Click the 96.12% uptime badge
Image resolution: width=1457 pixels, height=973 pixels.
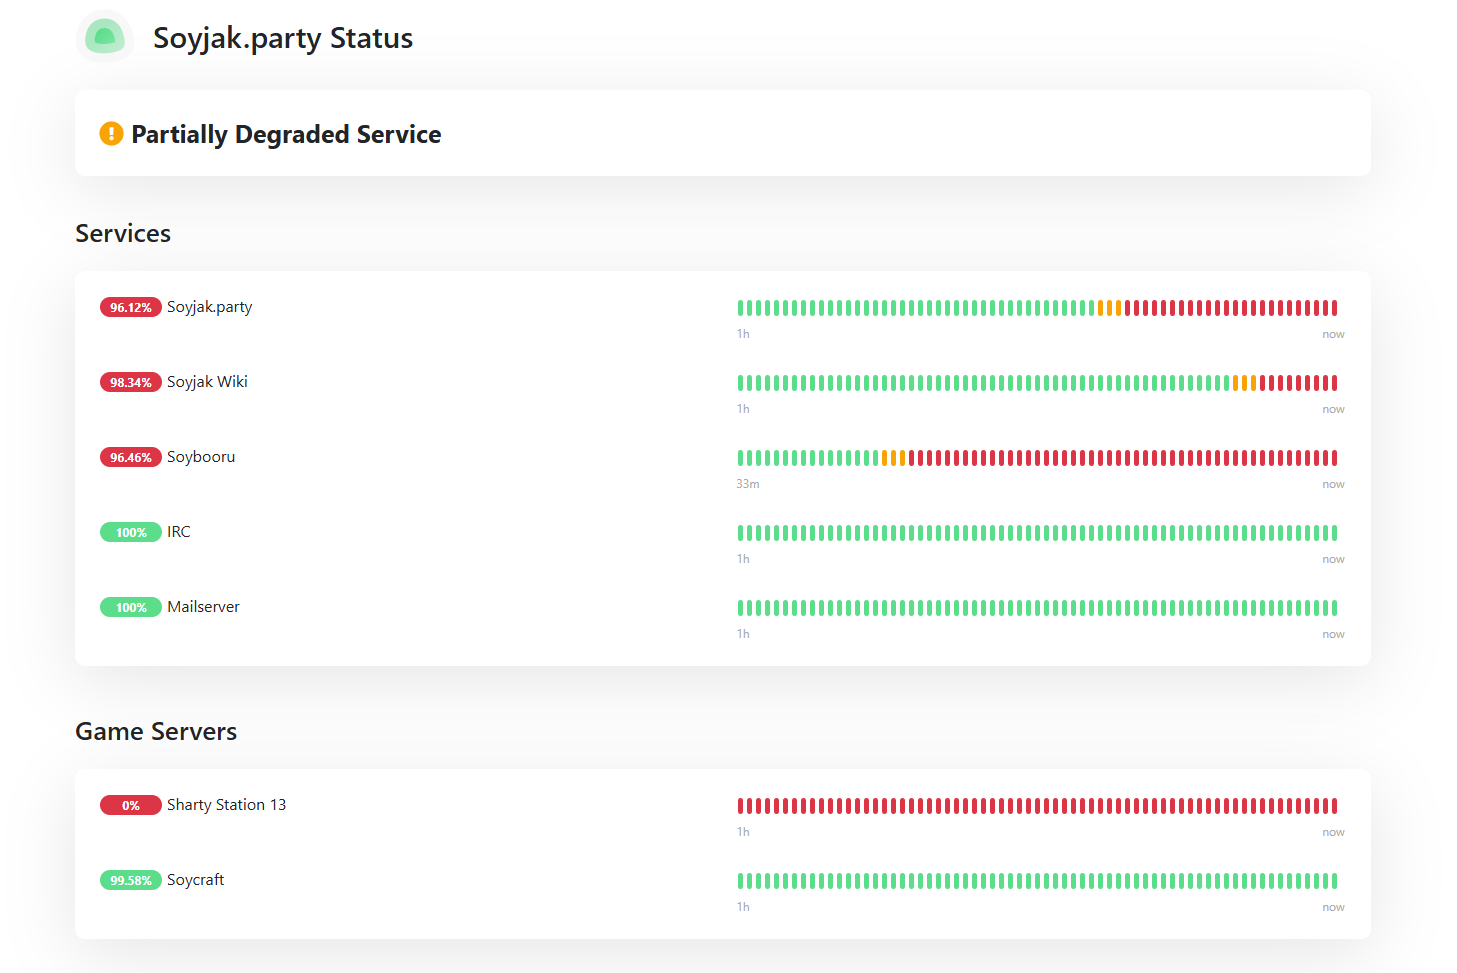pyautogui.click(x=130, y=307)
